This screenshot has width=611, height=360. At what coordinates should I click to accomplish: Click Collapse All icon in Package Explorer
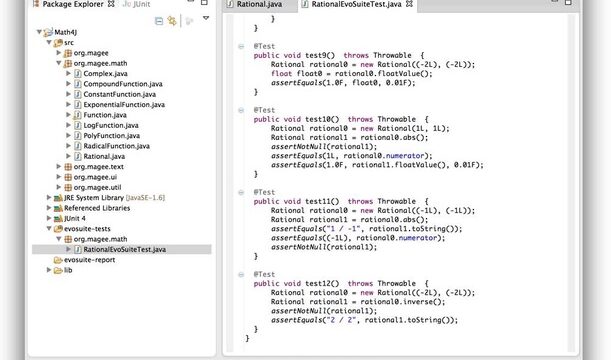click(159, 21)
